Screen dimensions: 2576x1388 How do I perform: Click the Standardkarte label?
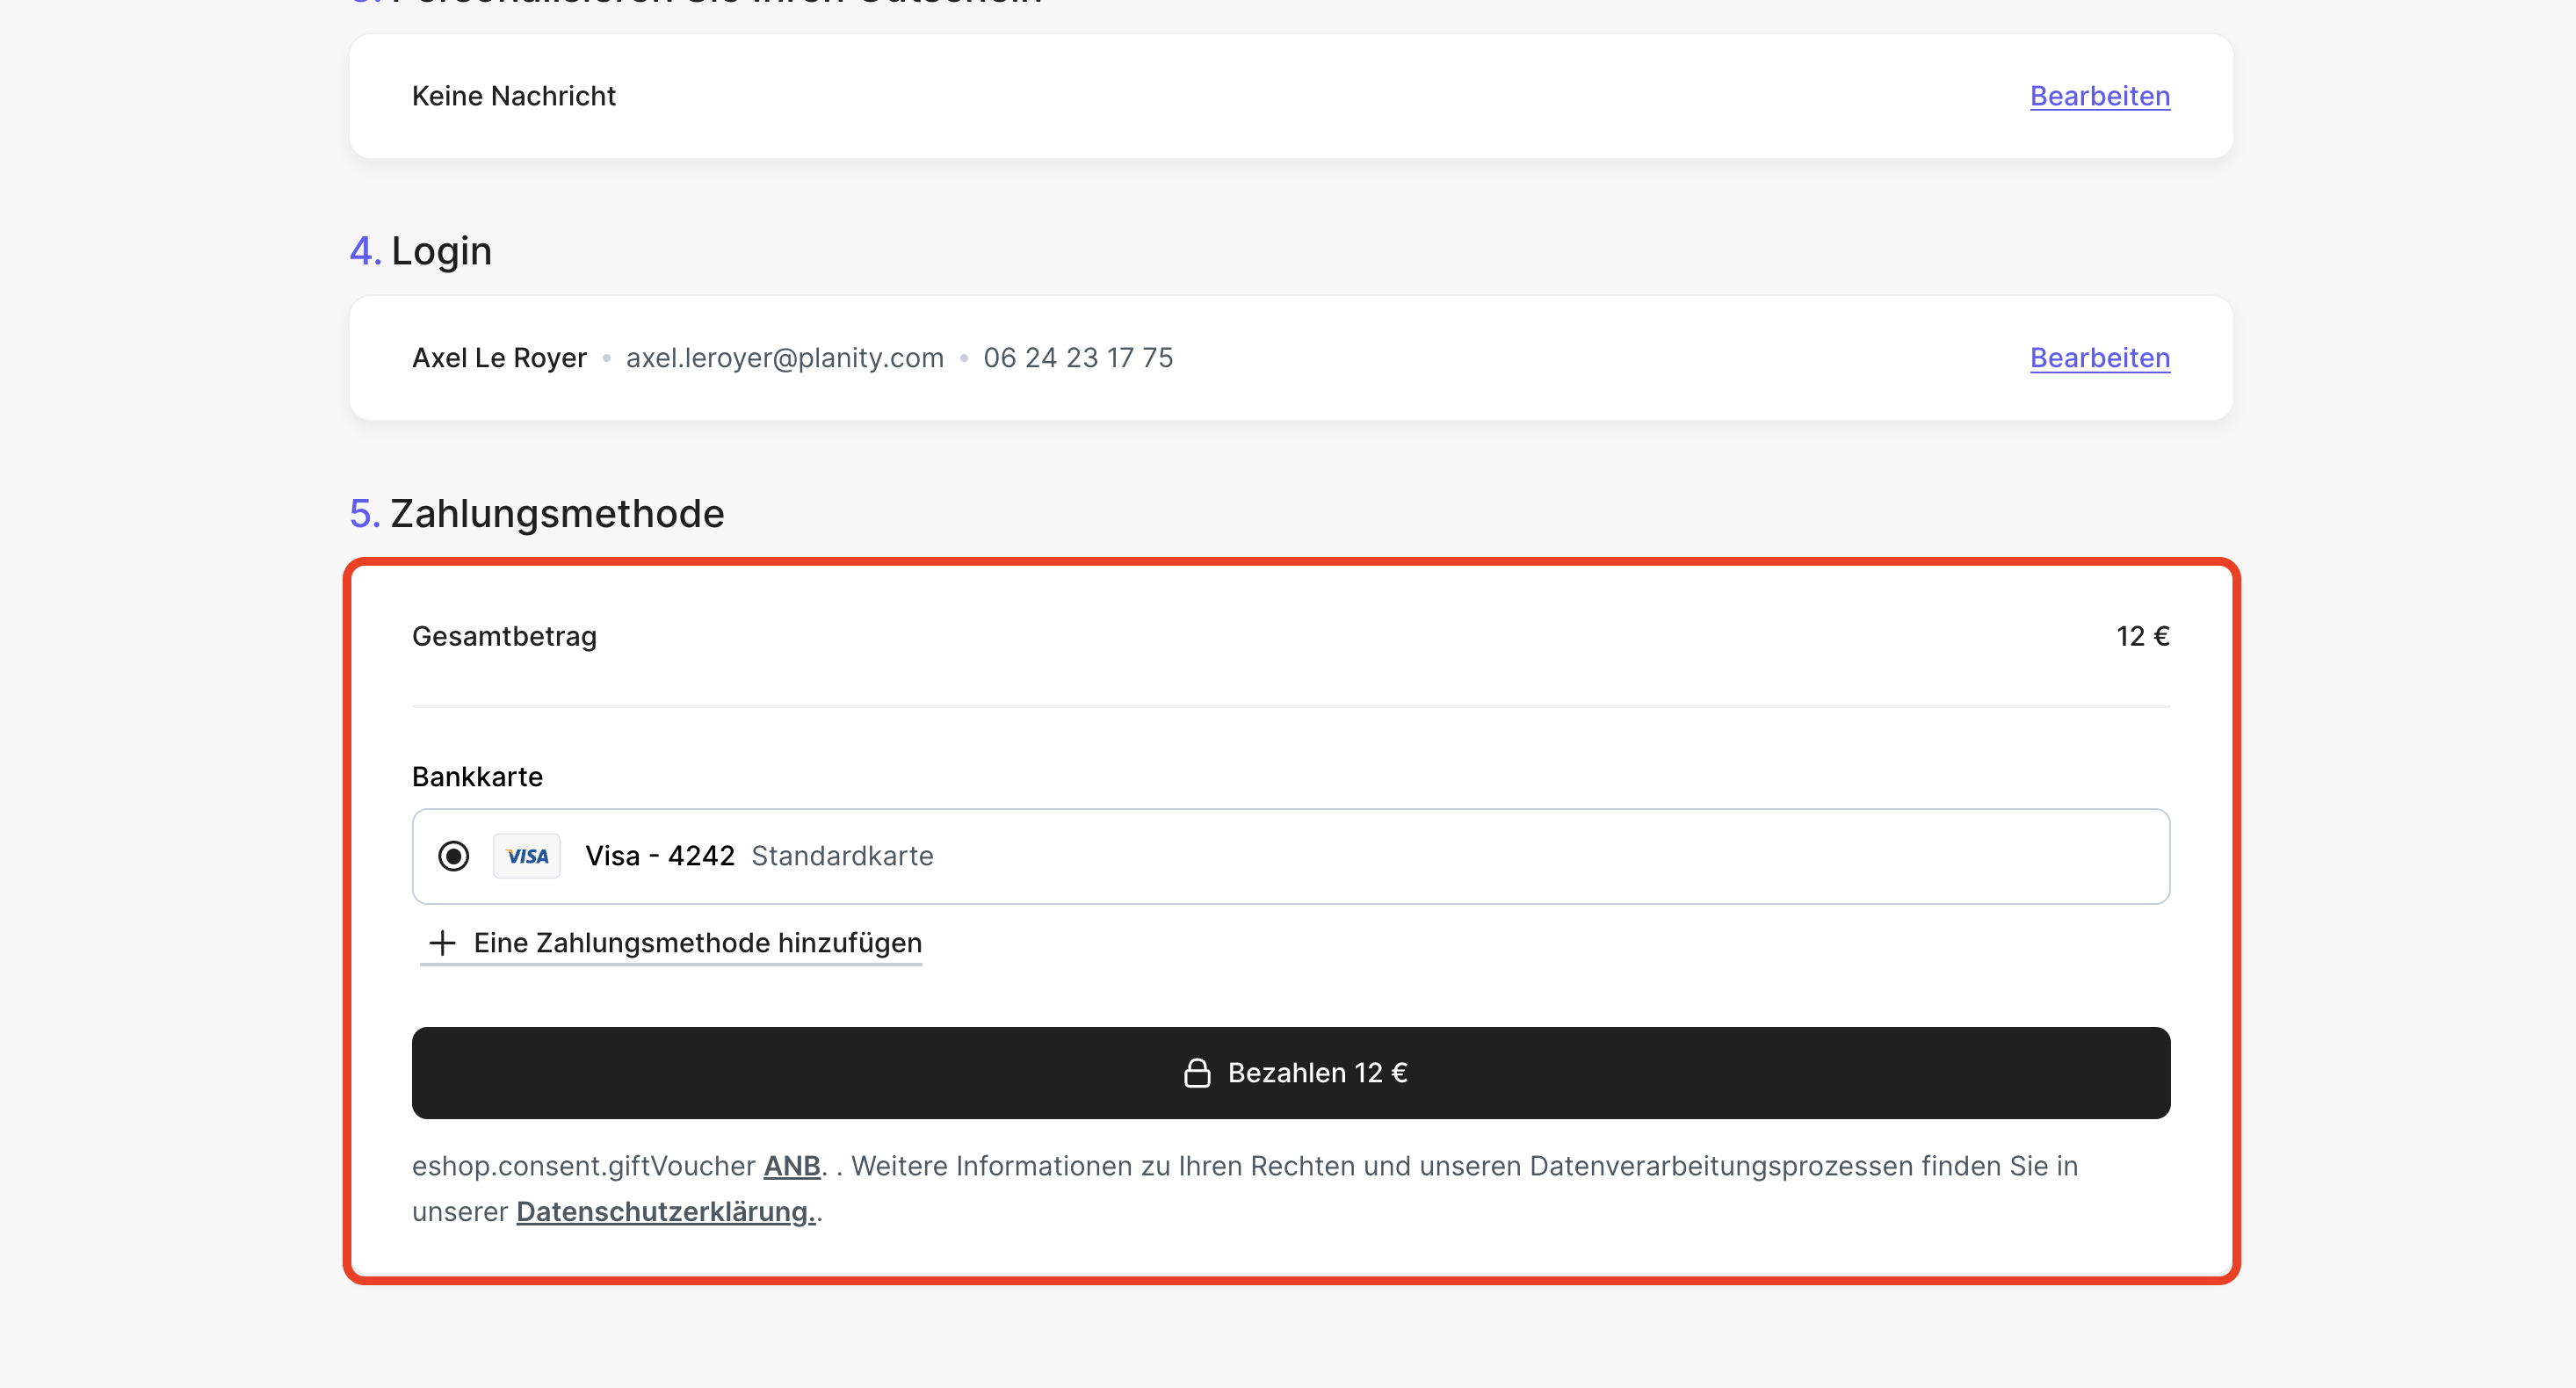842,856
